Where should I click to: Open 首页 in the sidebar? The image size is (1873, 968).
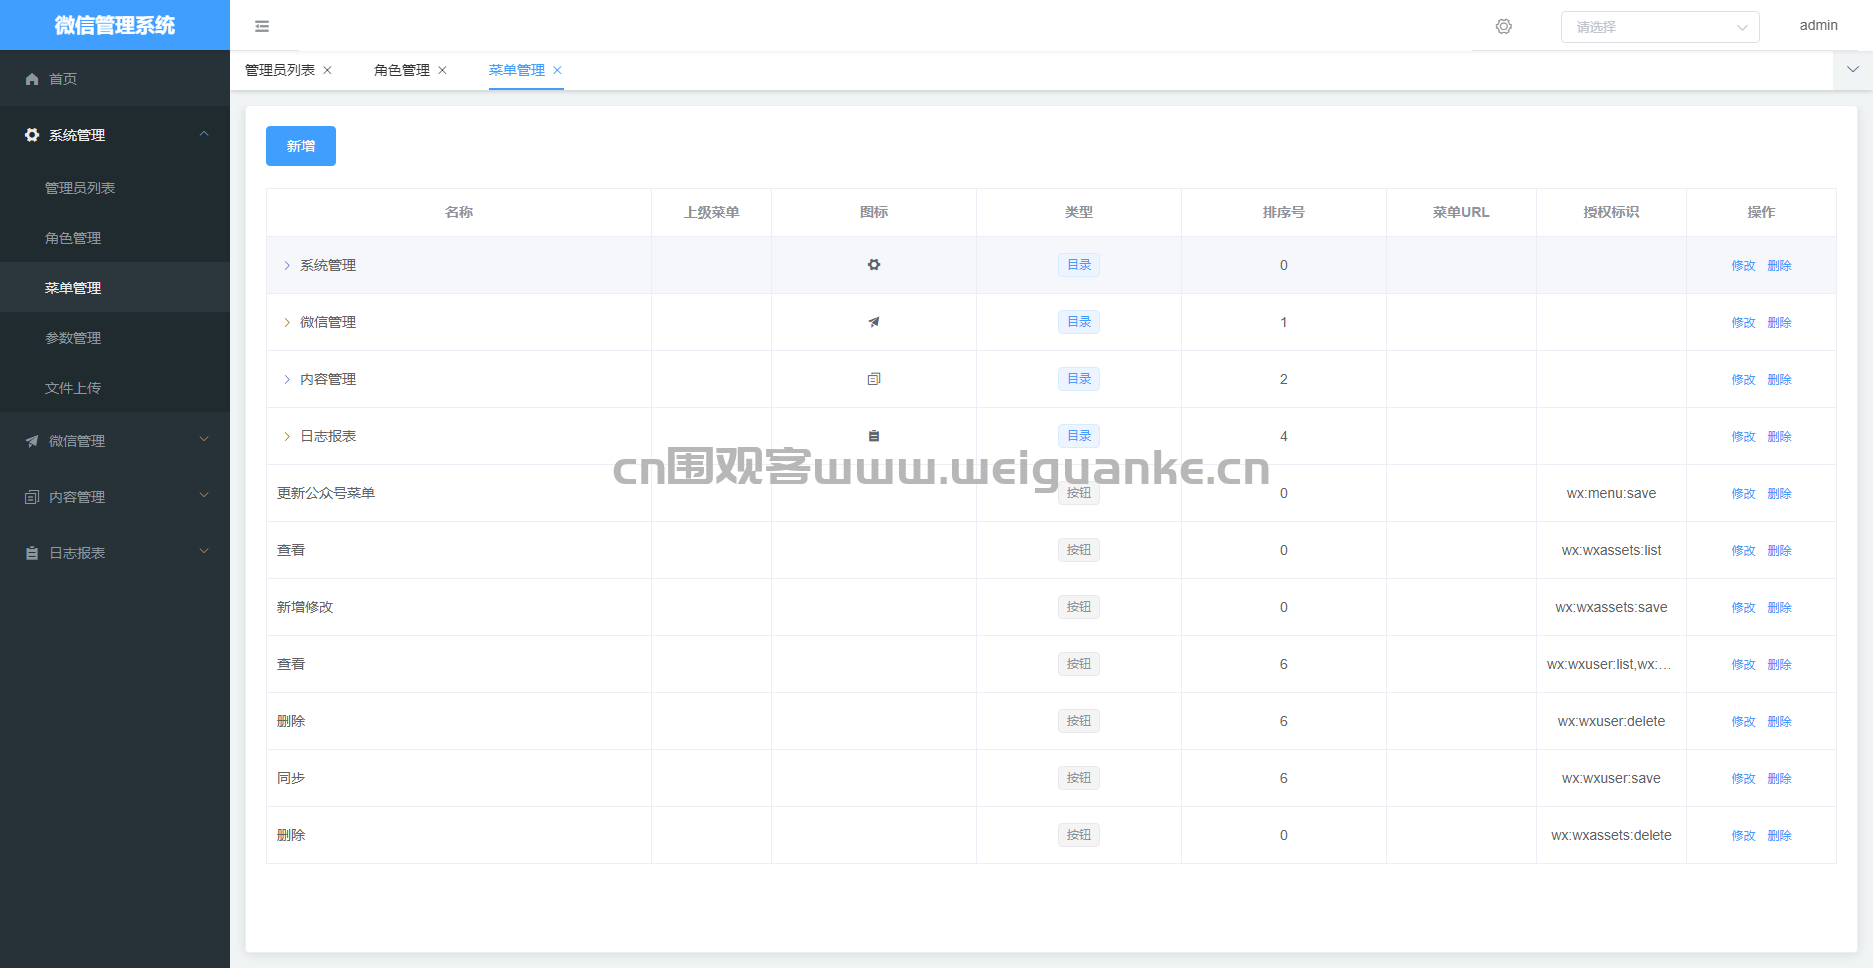pos(115,79)
